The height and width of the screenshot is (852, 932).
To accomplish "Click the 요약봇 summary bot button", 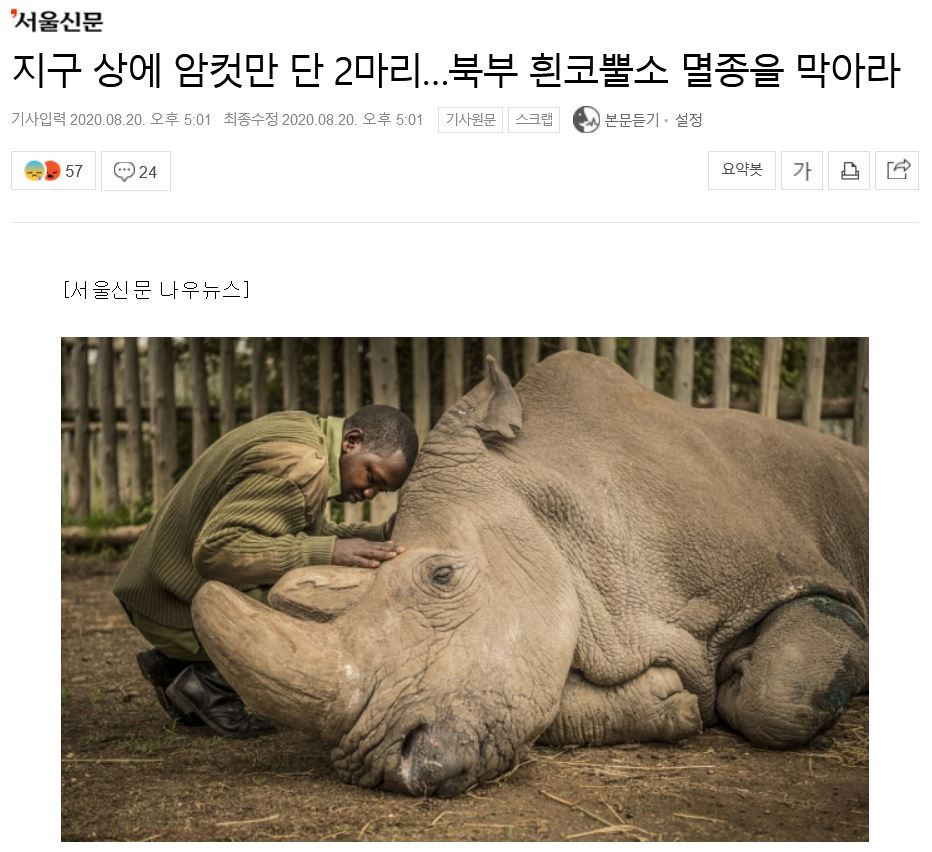I will 741,171.
